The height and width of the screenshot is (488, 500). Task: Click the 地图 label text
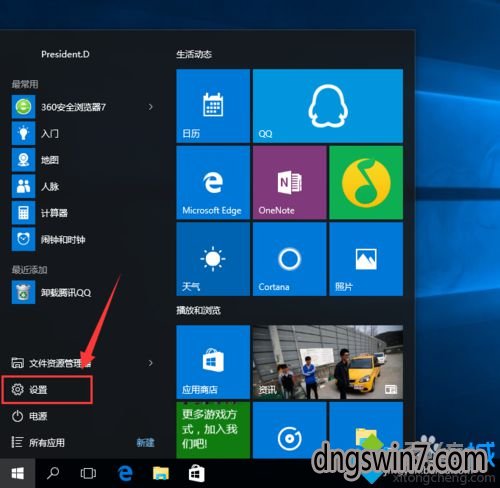(x=50, y=160)
